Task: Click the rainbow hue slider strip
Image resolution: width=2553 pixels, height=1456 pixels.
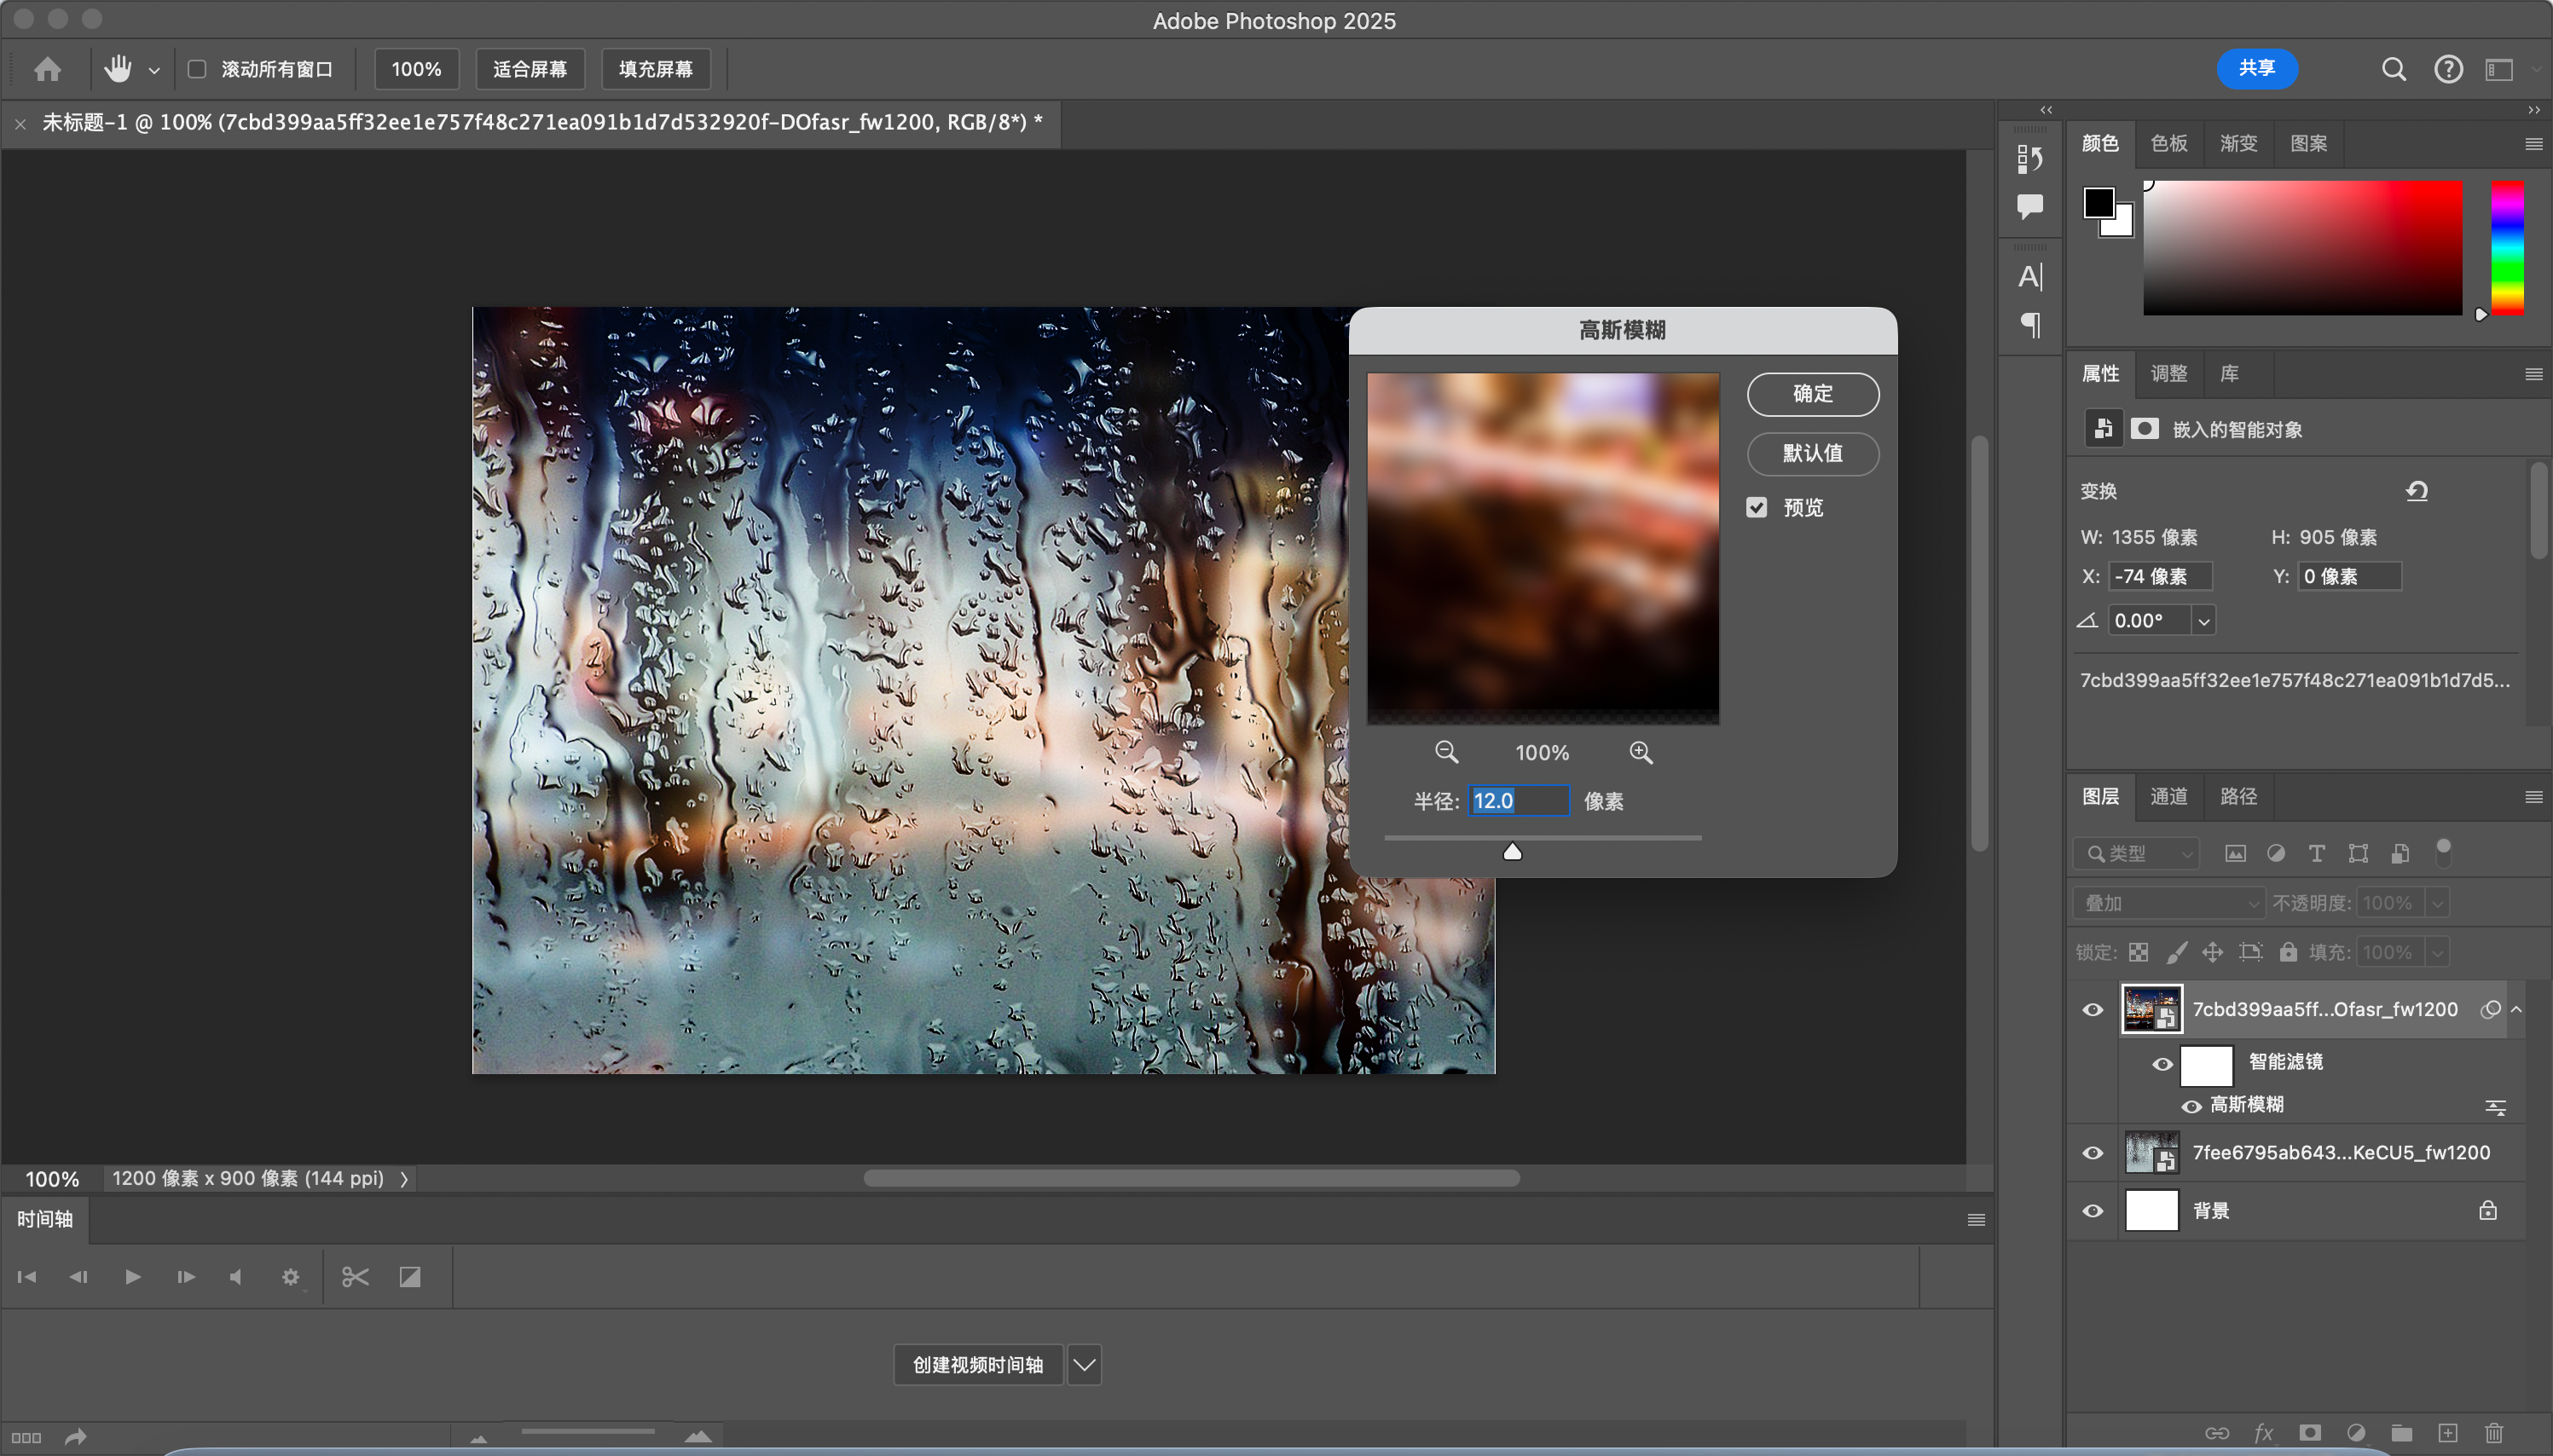Action: 2506,248
